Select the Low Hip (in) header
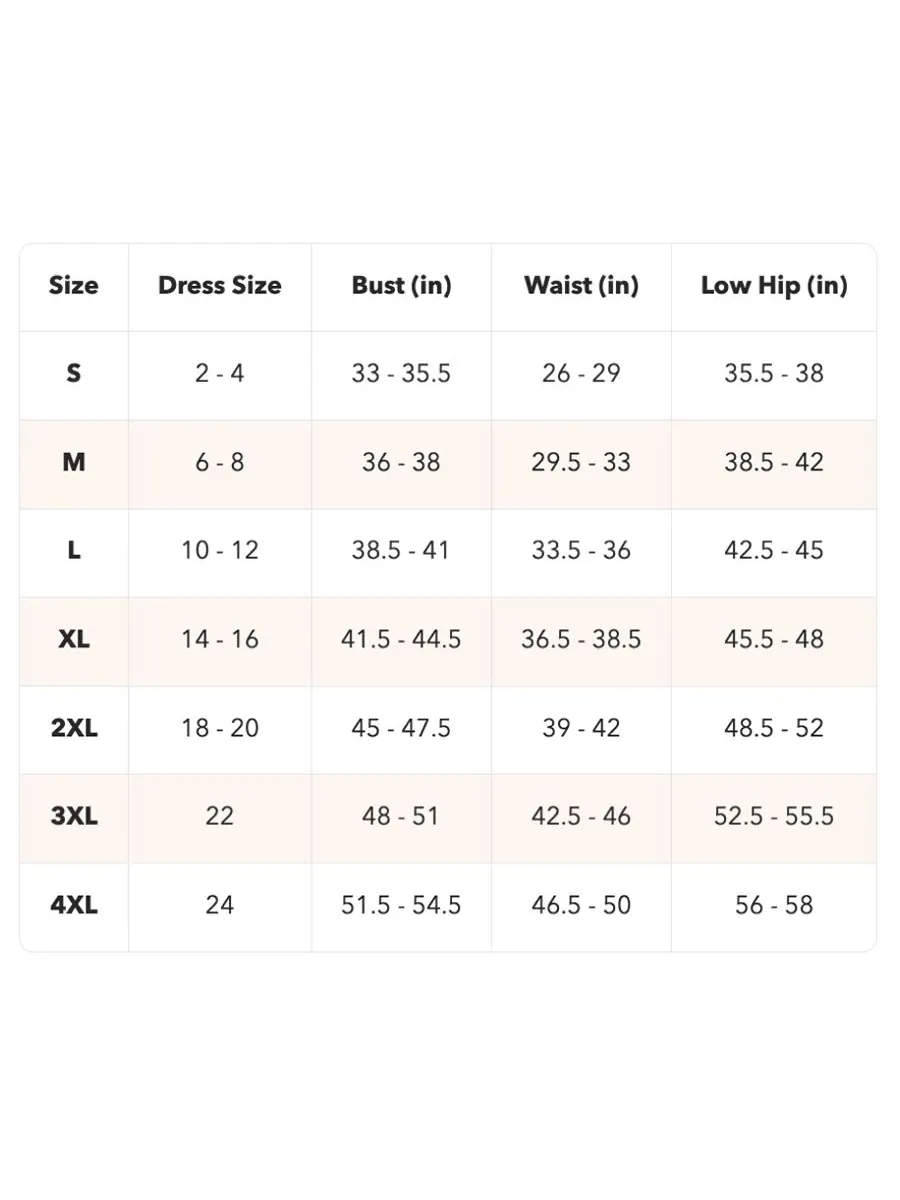The height and width of the screenshot is (1200, 900). point(774,286)
